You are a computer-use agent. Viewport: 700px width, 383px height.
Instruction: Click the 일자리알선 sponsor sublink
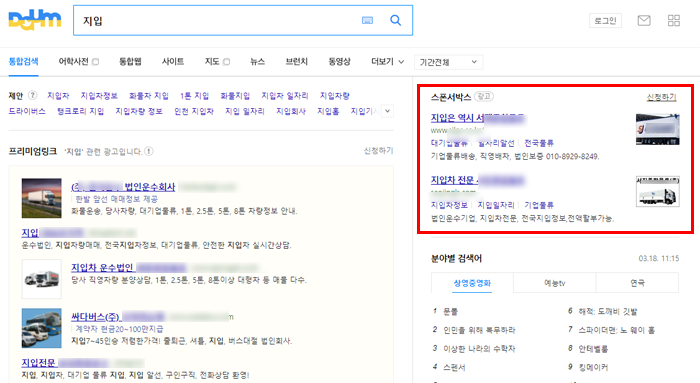[496, 143]
